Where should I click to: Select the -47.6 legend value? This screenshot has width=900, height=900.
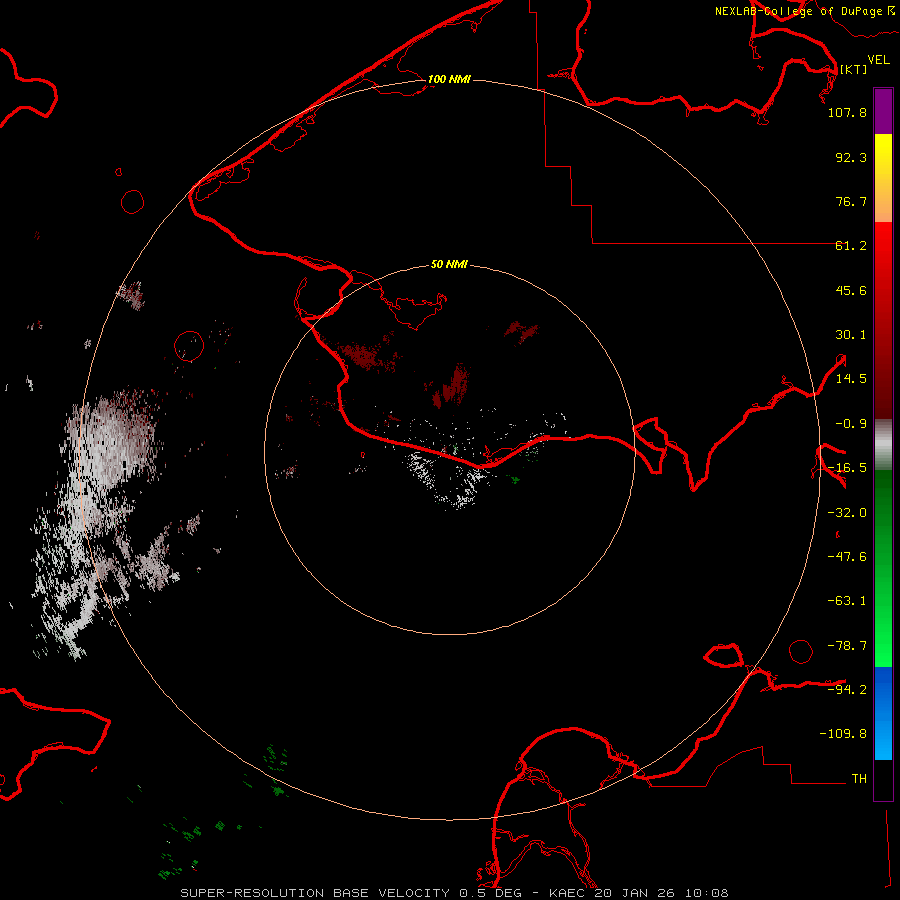(847, 557)
